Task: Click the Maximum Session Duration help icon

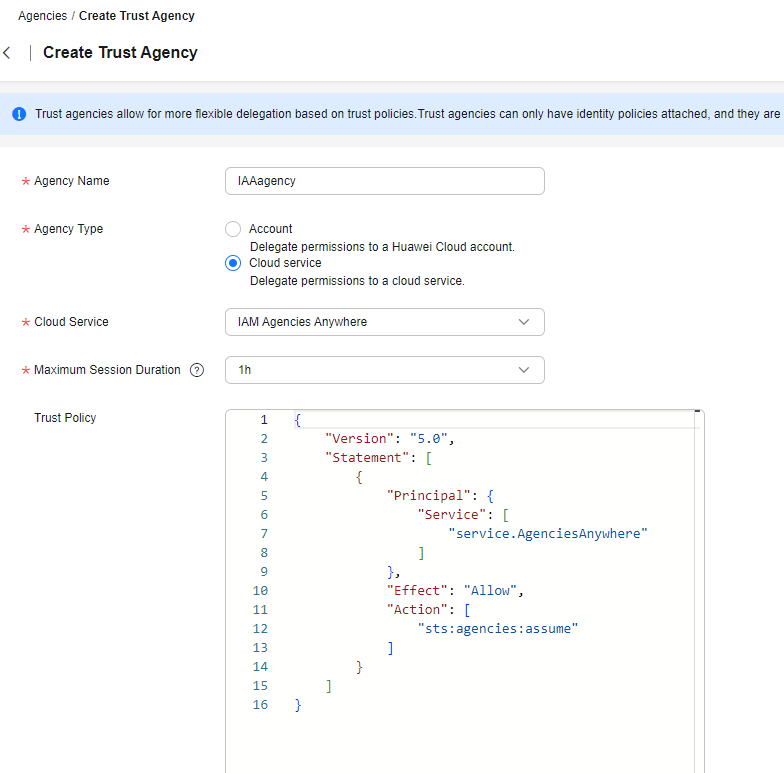Action: [197, 370]
